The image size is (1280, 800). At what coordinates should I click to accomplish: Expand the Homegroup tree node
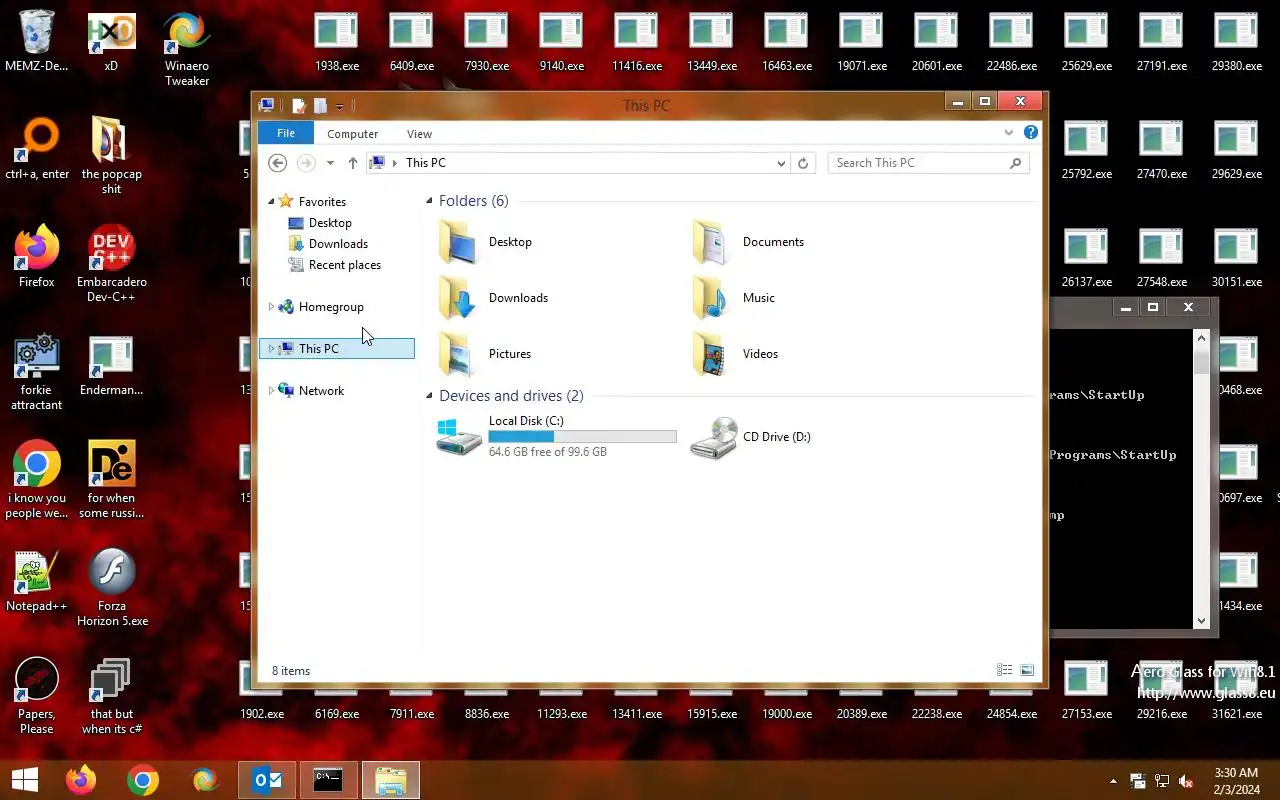tap(271, 307)
